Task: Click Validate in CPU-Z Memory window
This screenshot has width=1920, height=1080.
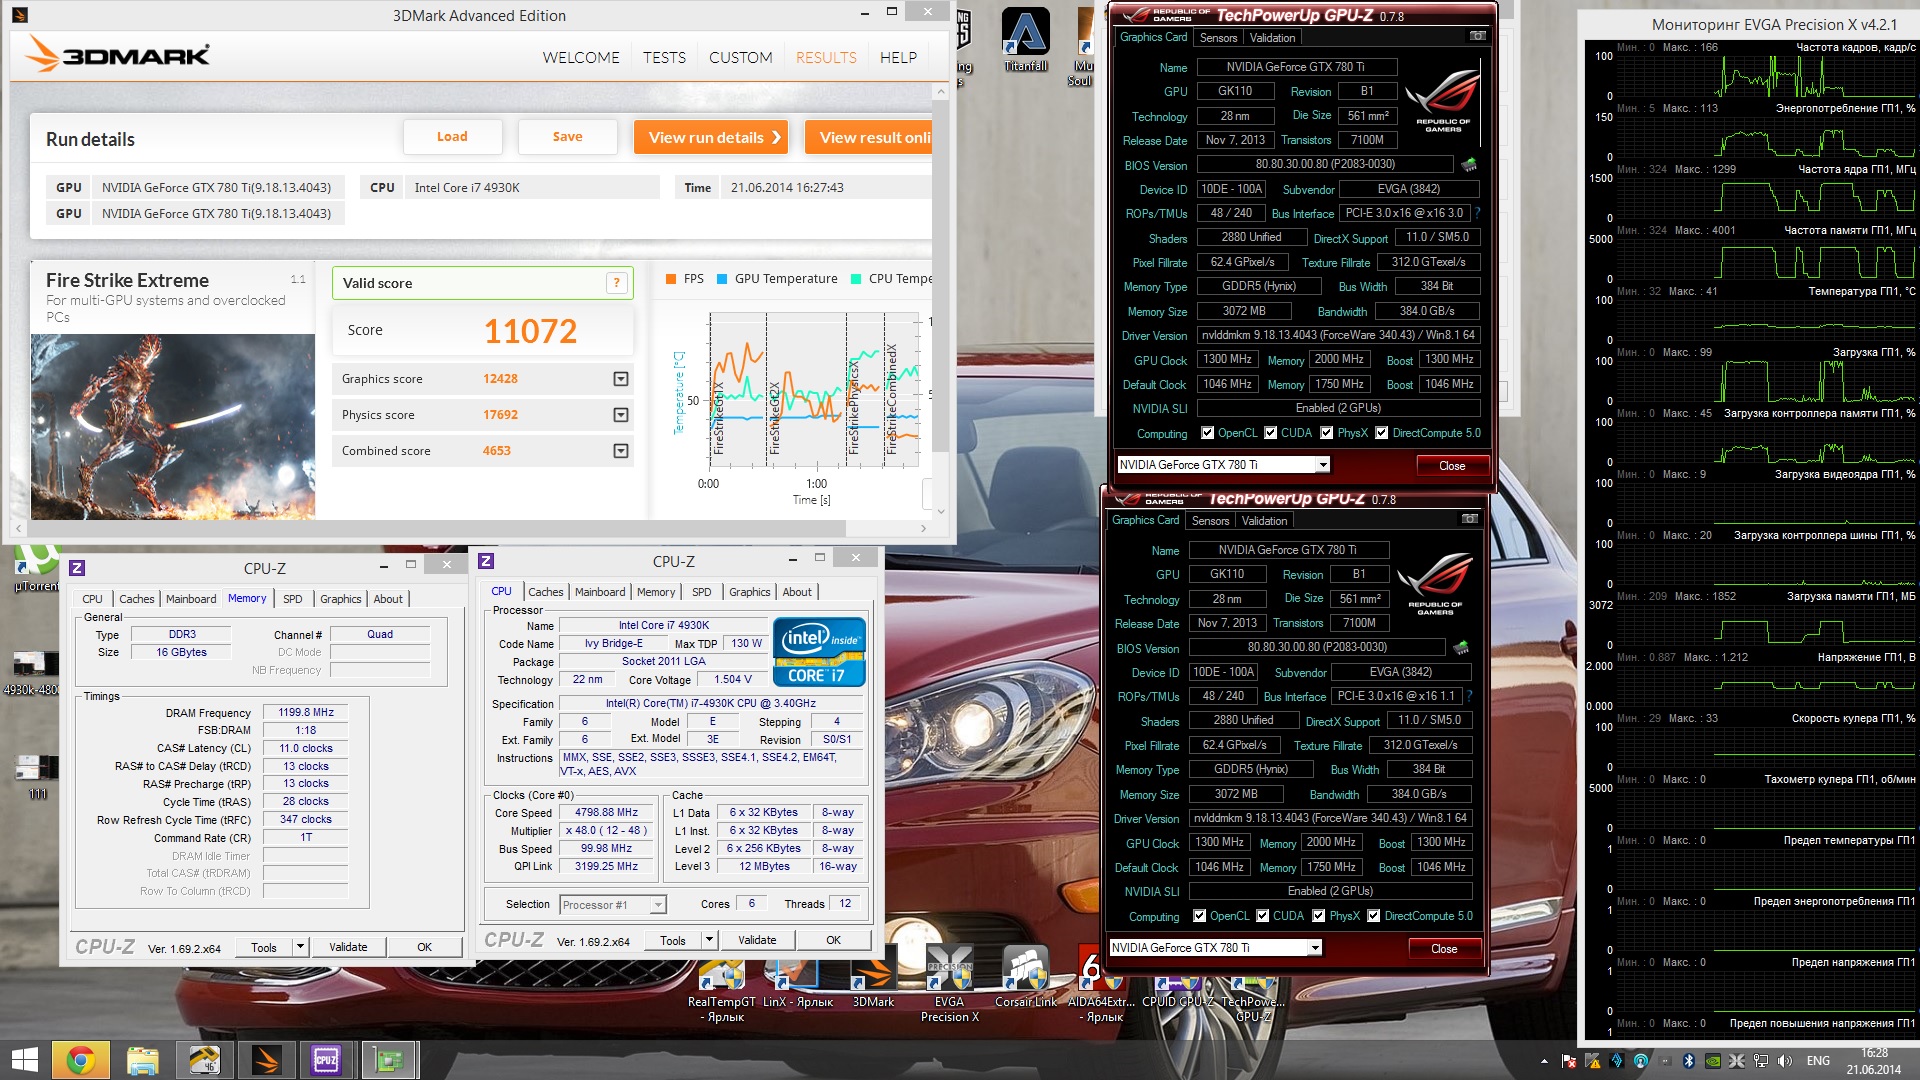Action: point(348,947)
